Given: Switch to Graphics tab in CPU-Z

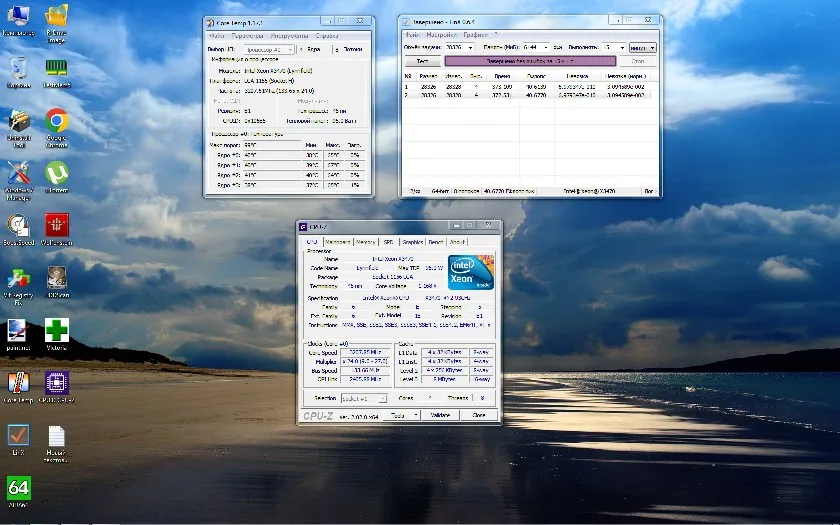Looking at the screenshot, I should coord(412,242).
